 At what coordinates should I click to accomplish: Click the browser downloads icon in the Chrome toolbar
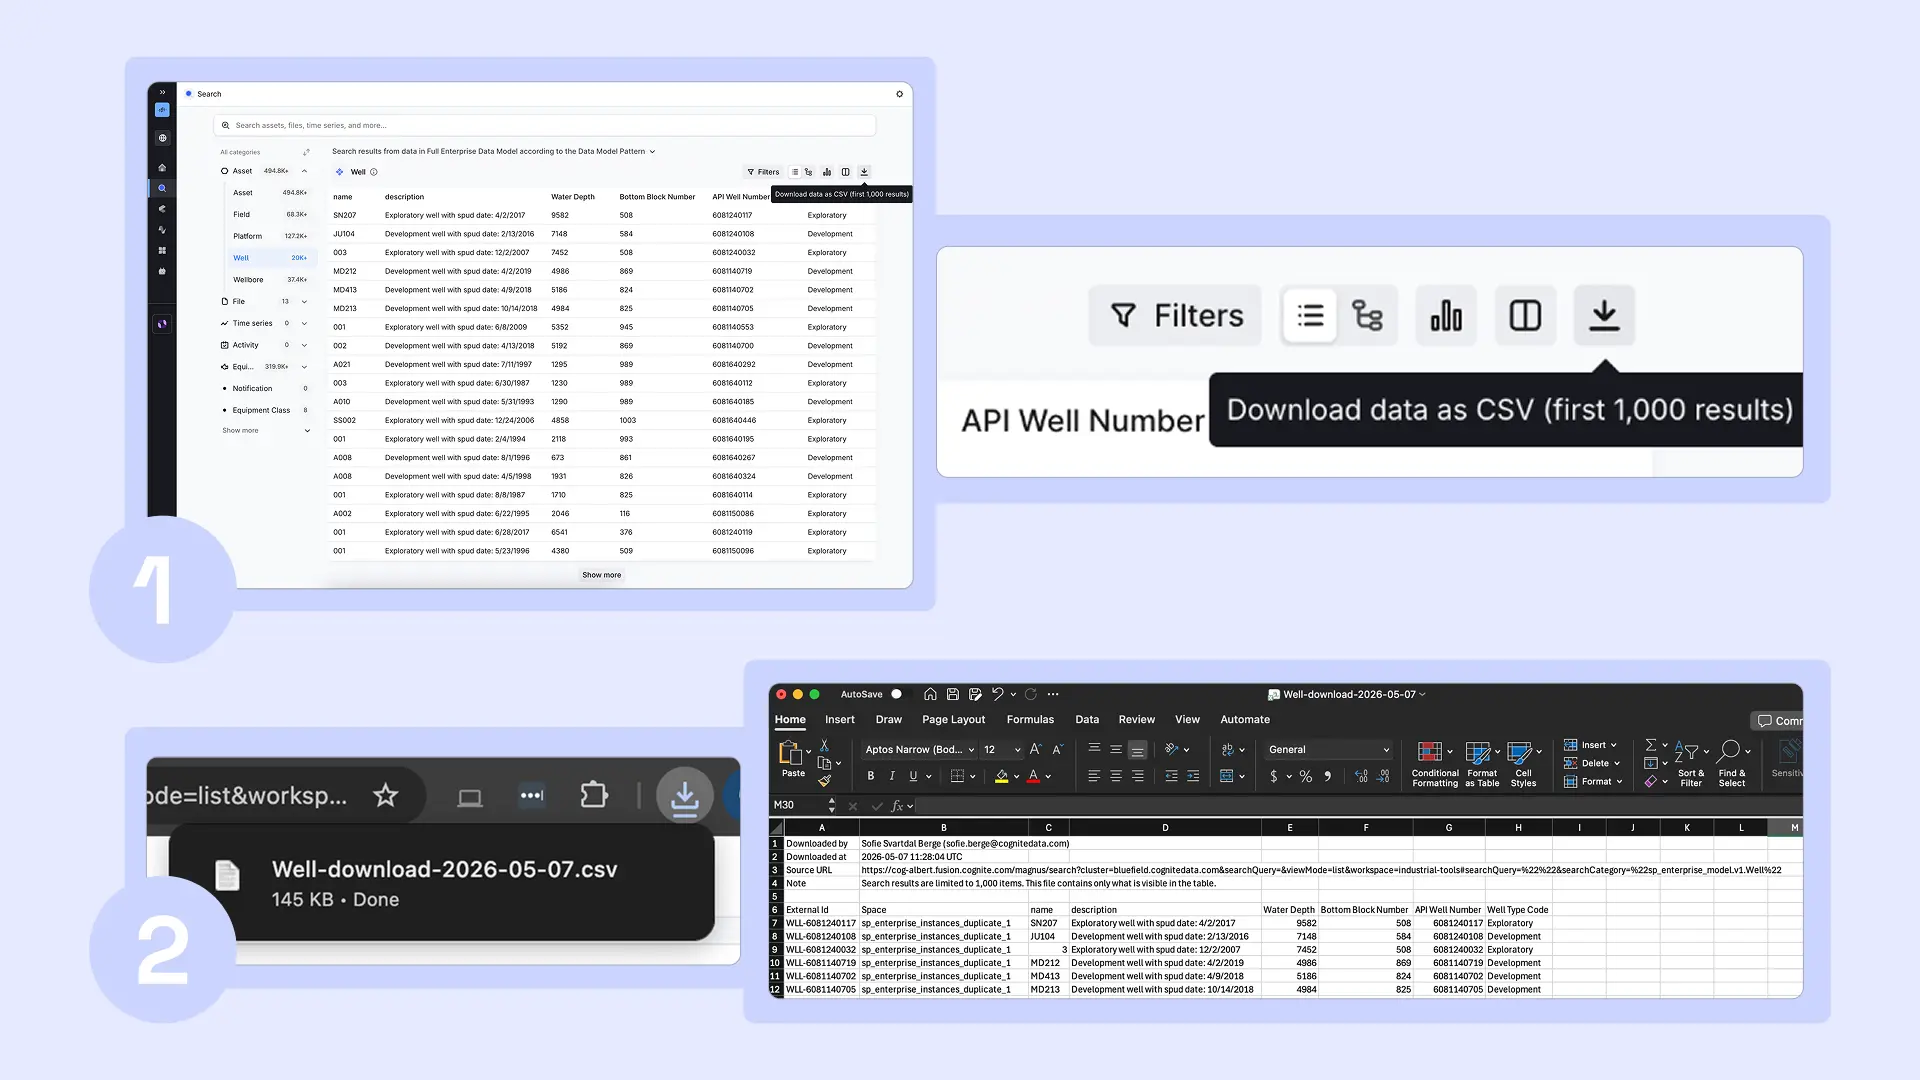(685, 797)
